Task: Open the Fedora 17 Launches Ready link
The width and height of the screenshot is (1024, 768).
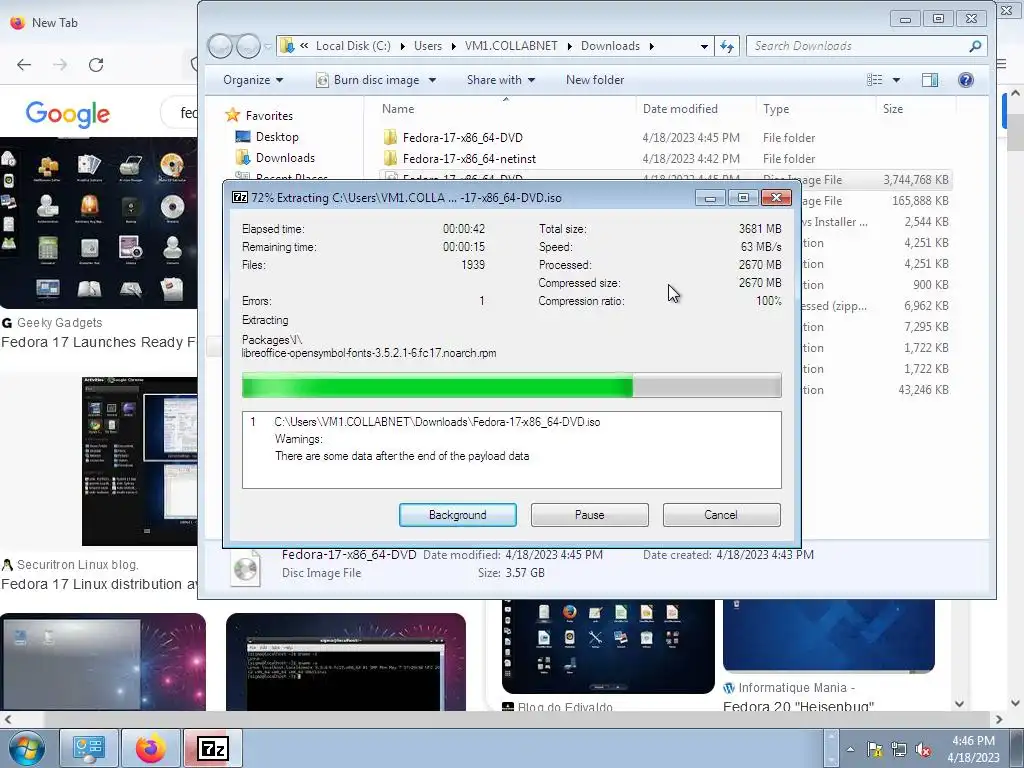Action: point(98,342)
